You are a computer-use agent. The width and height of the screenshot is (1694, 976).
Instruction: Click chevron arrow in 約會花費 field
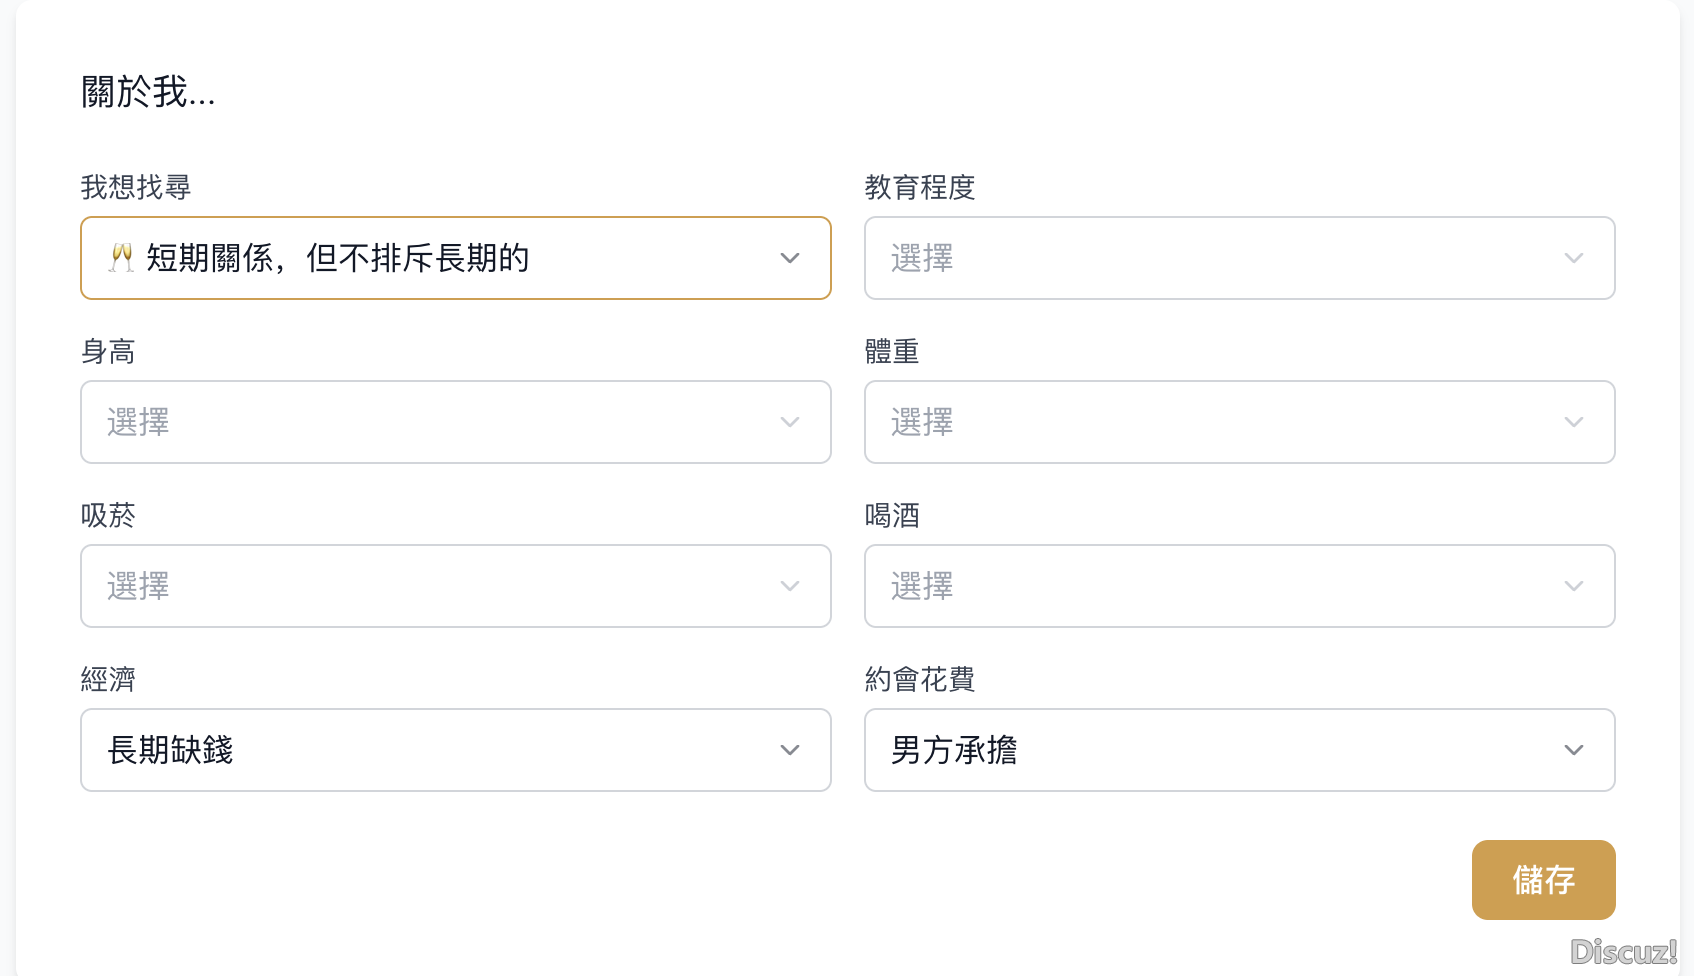tap(1574, 750)
